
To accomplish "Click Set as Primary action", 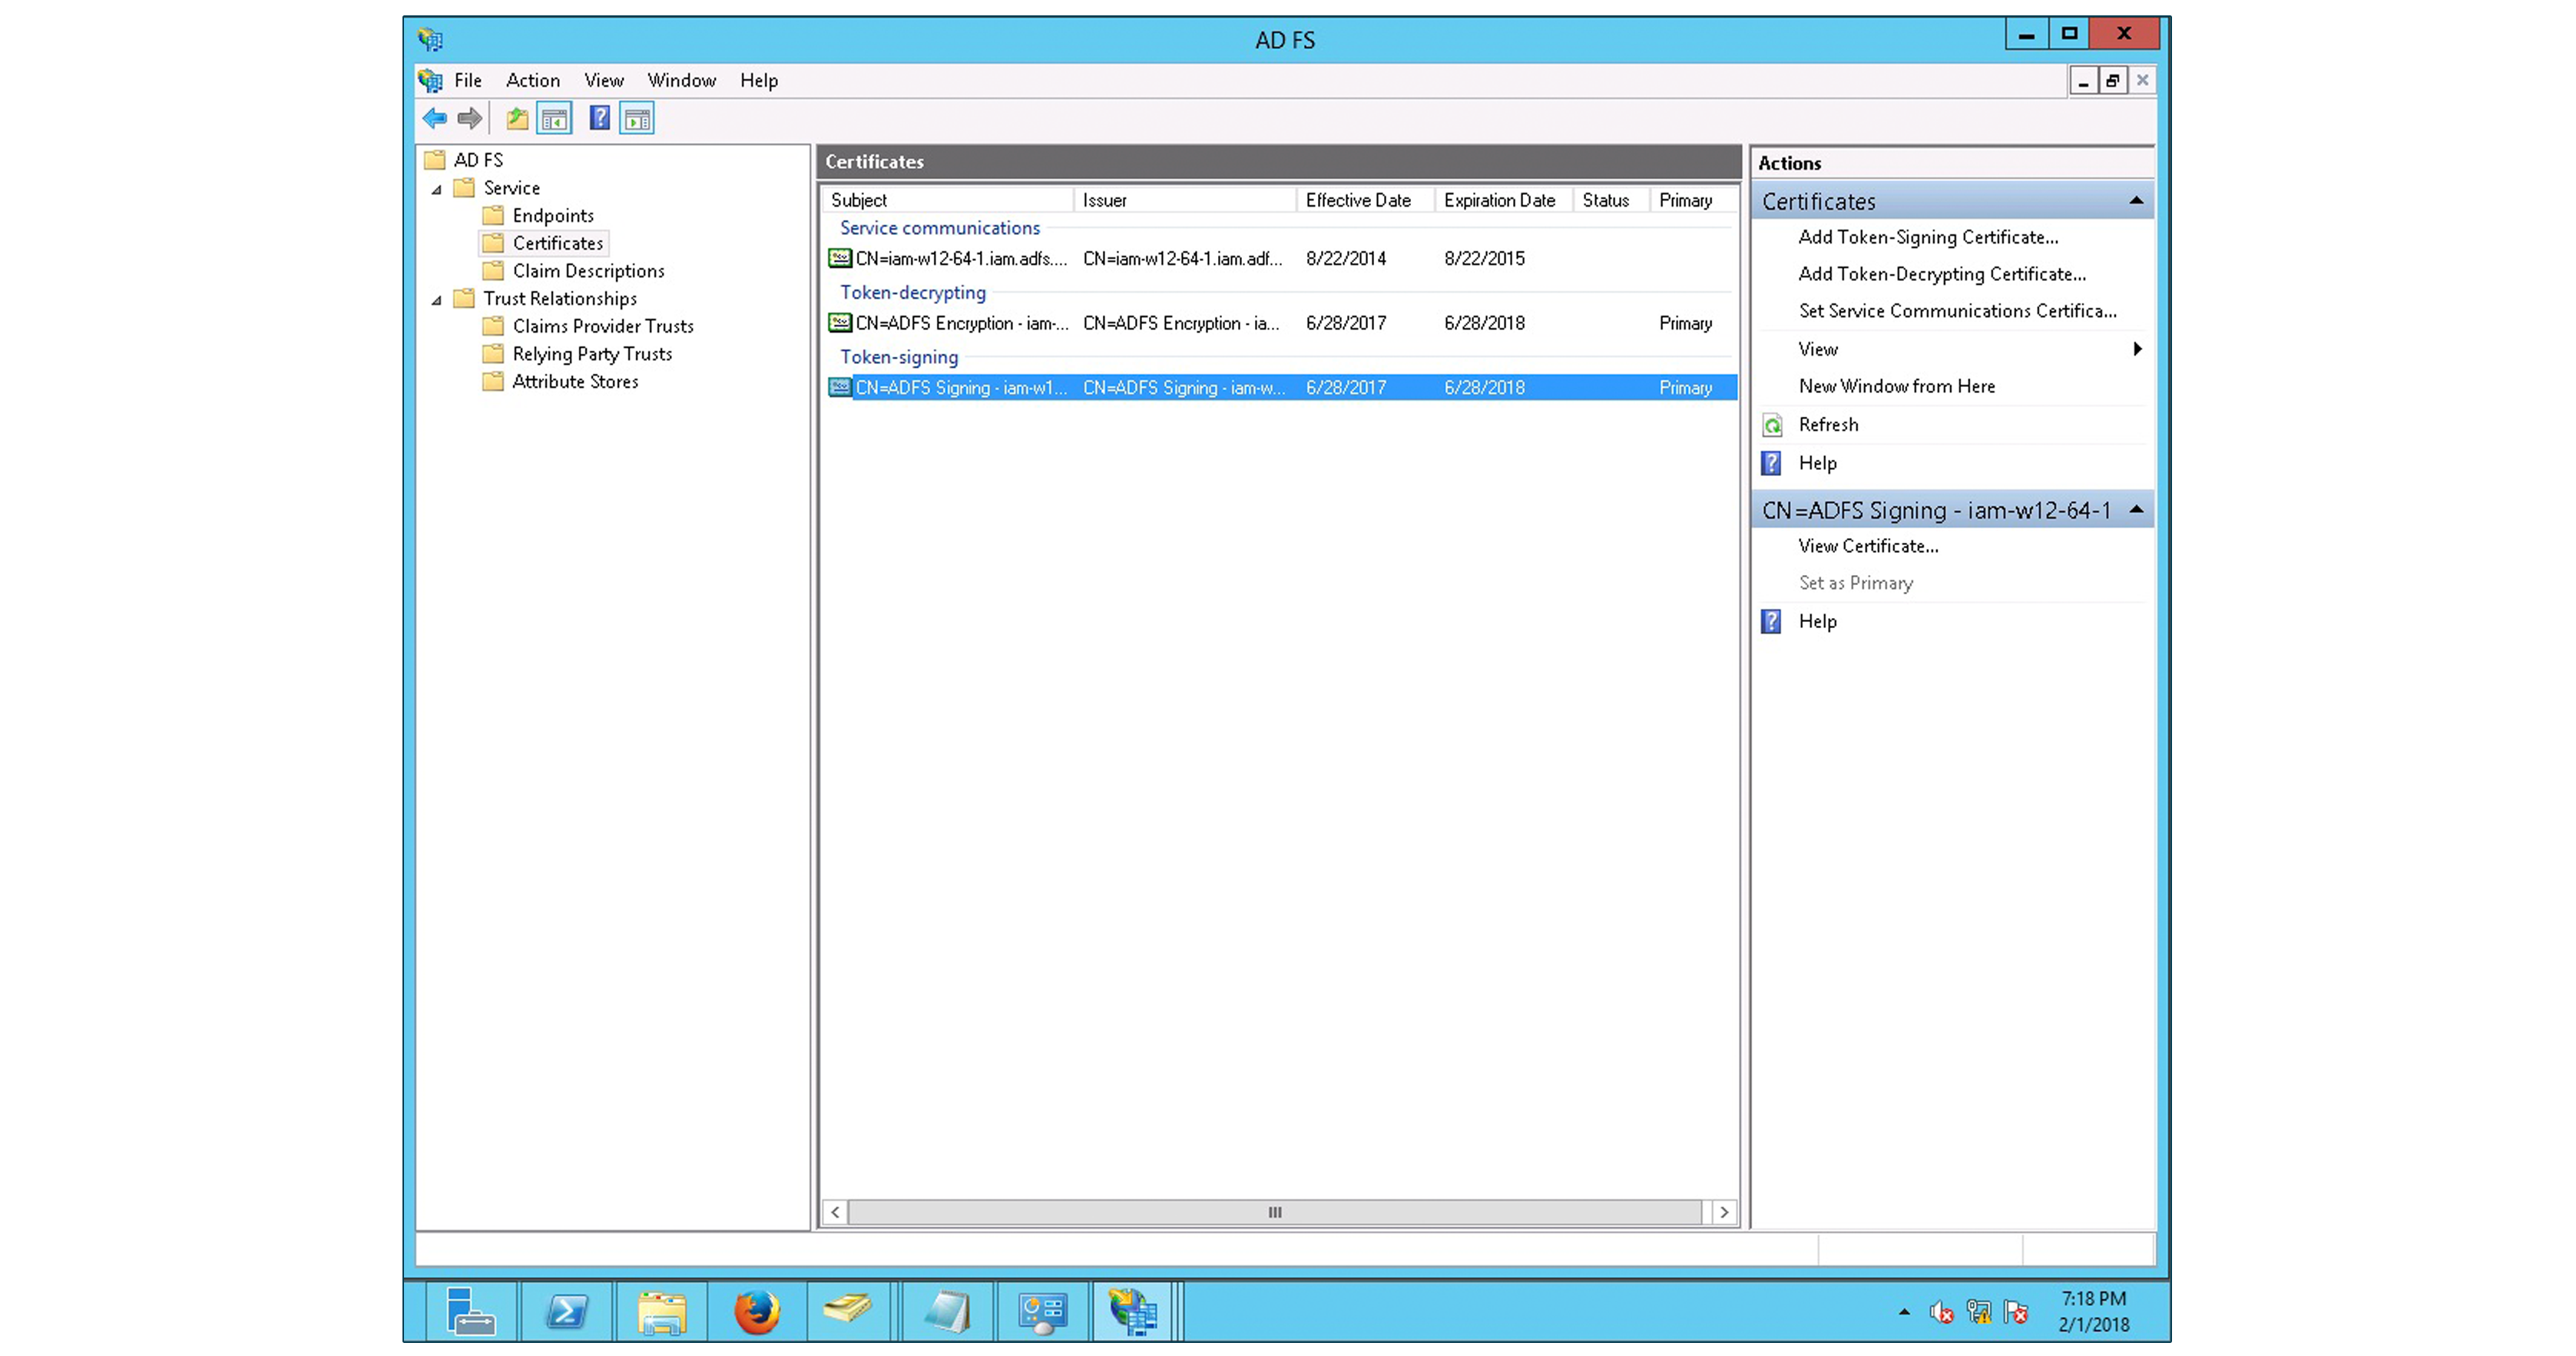I will [x=1856, y=583].
